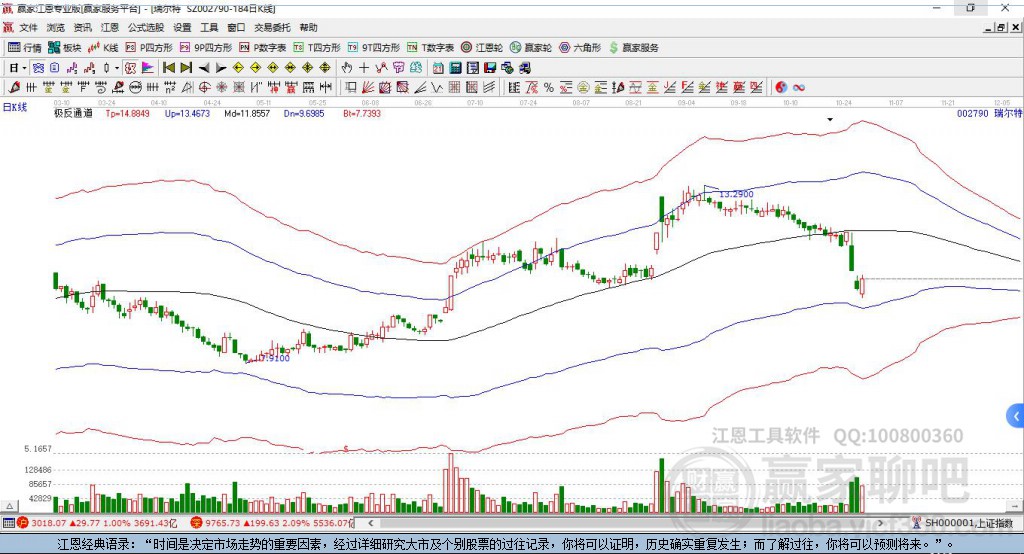Image resolution: width=1024 pixels, height=554 pixels.
Task: Open the 9T四方形 tool
Action: [x=374, y=48]
